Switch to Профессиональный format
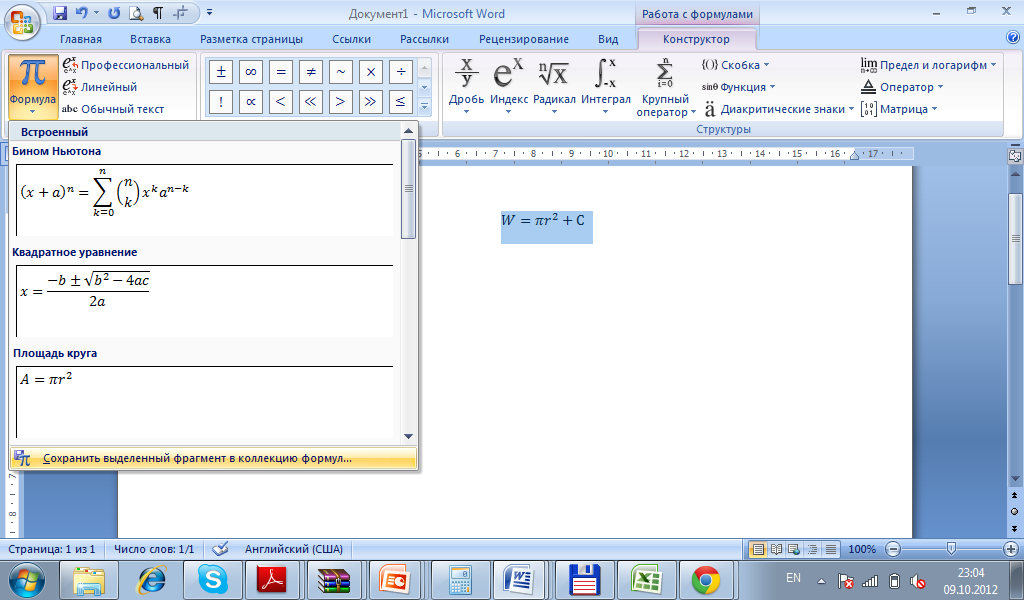This screenshot has height=600, width=1024. coord(126,65)
